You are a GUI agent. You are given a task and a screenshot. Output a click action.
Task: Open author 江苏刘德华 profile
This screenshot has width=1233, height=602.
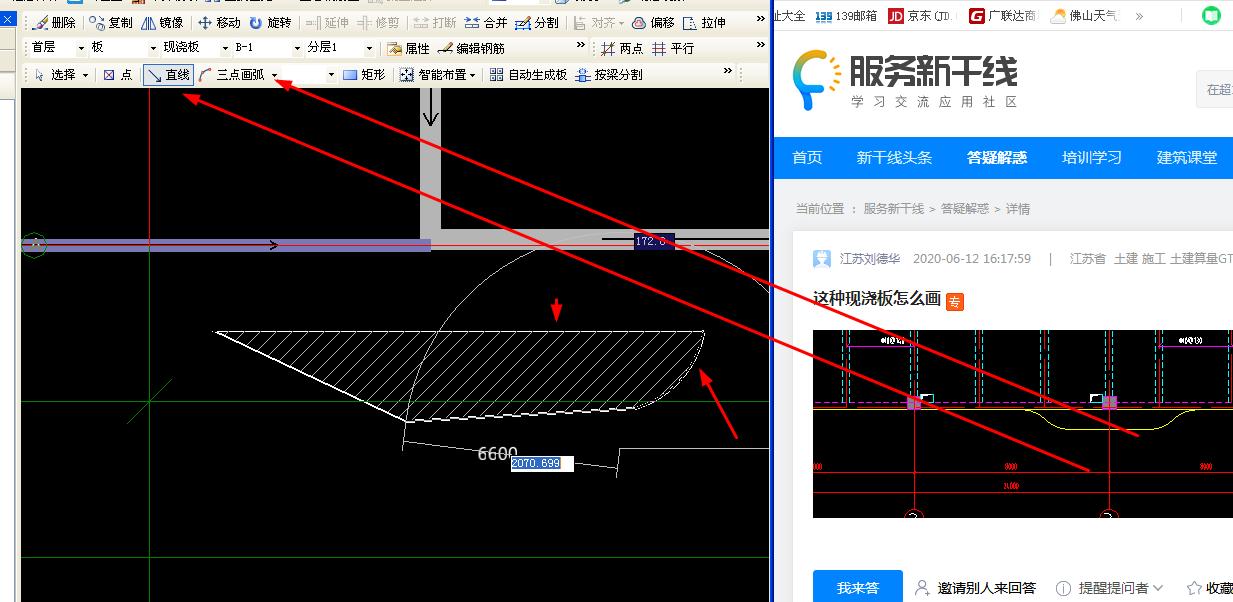point(869,259)
